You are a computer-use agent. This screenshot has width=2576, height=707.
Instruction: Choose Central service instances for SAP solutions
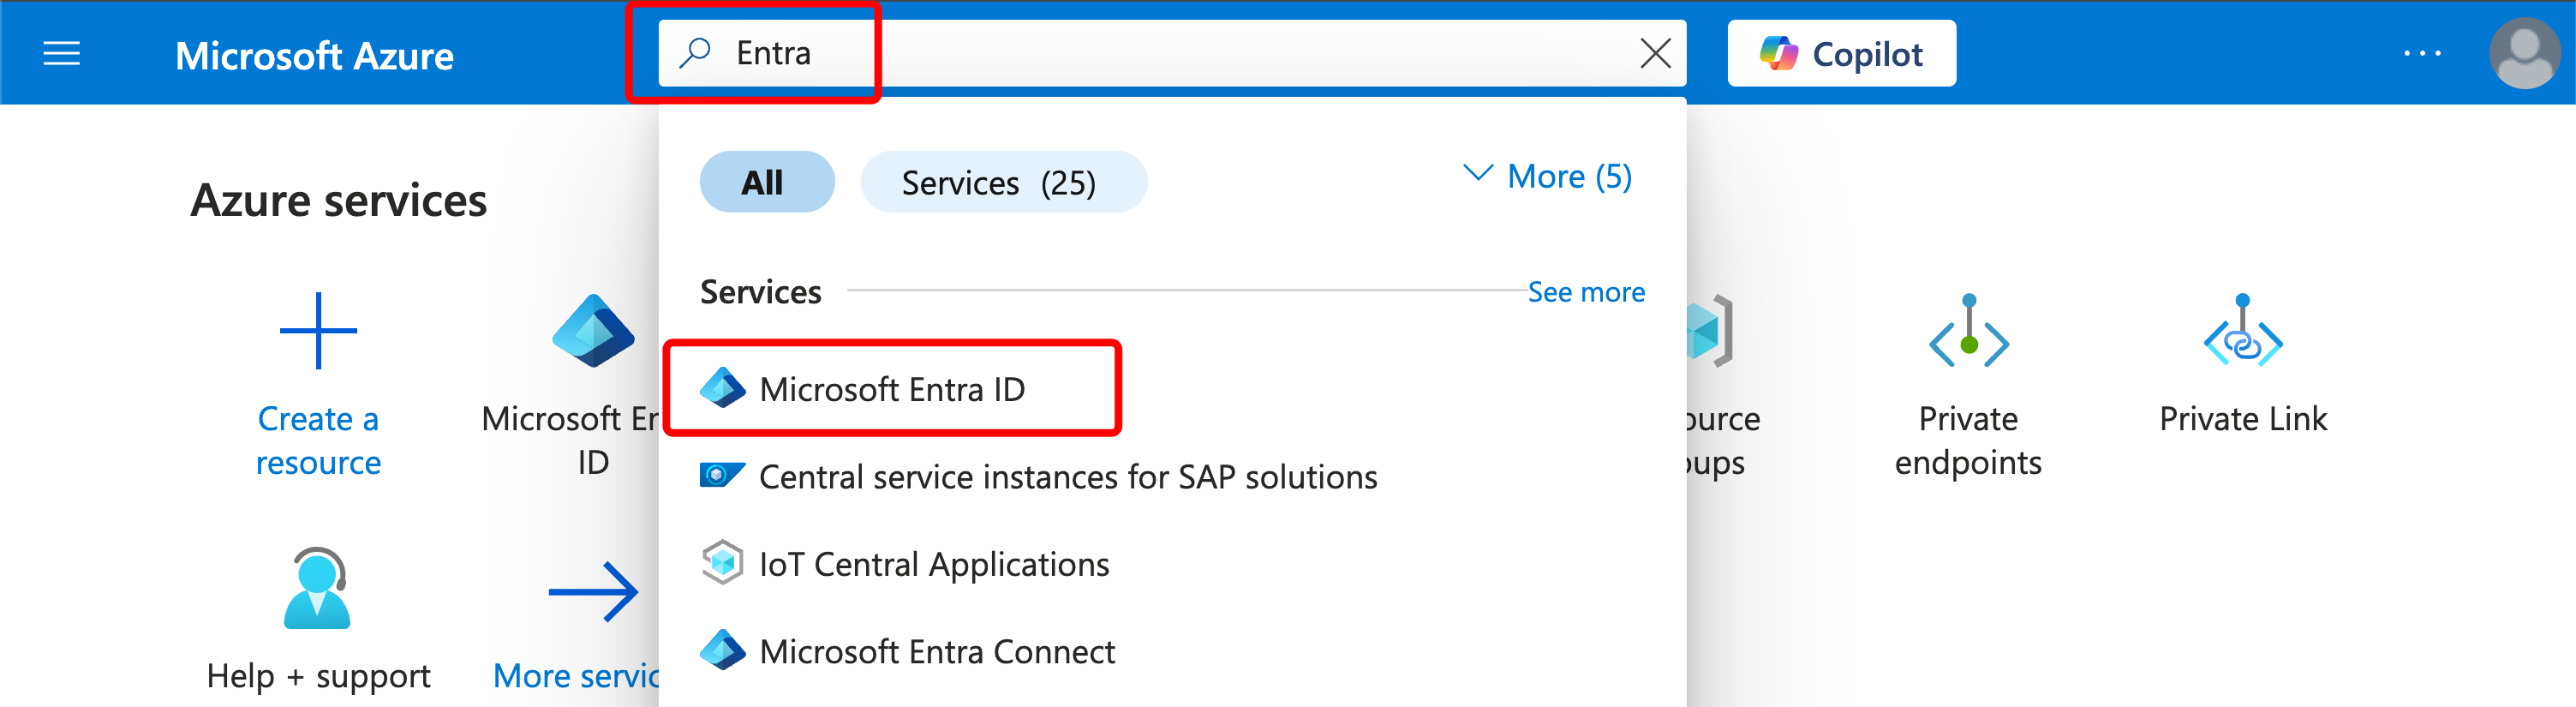[x=1067, y=477]
